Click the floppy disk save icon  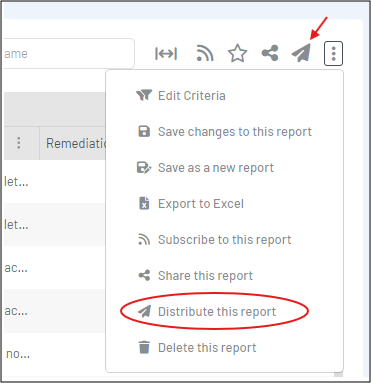click(x=144, y=131)
